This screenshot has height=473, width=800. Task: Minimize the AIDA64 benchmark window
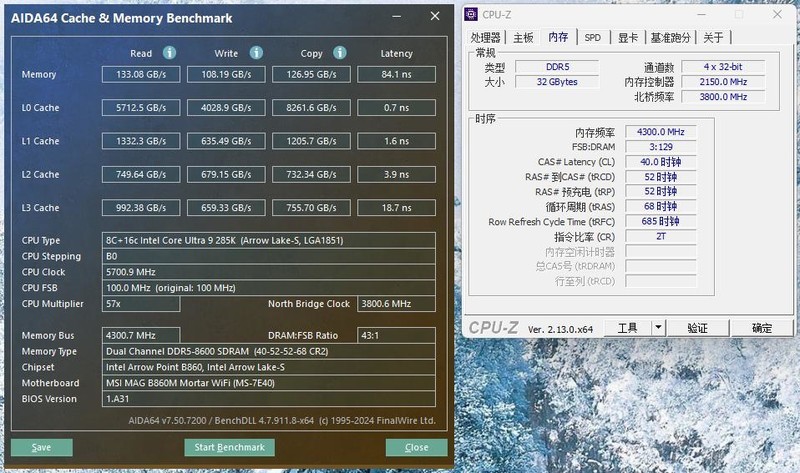(396, 16)
